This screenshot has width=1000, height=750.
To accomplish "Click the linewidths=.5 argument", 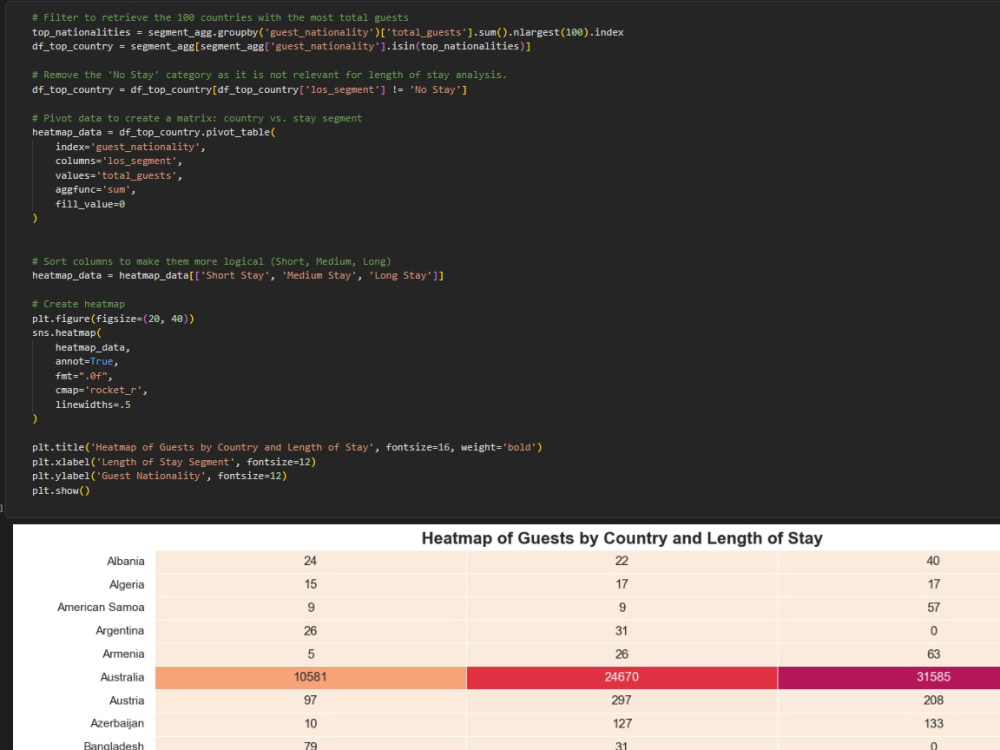I will click(92, 405).
